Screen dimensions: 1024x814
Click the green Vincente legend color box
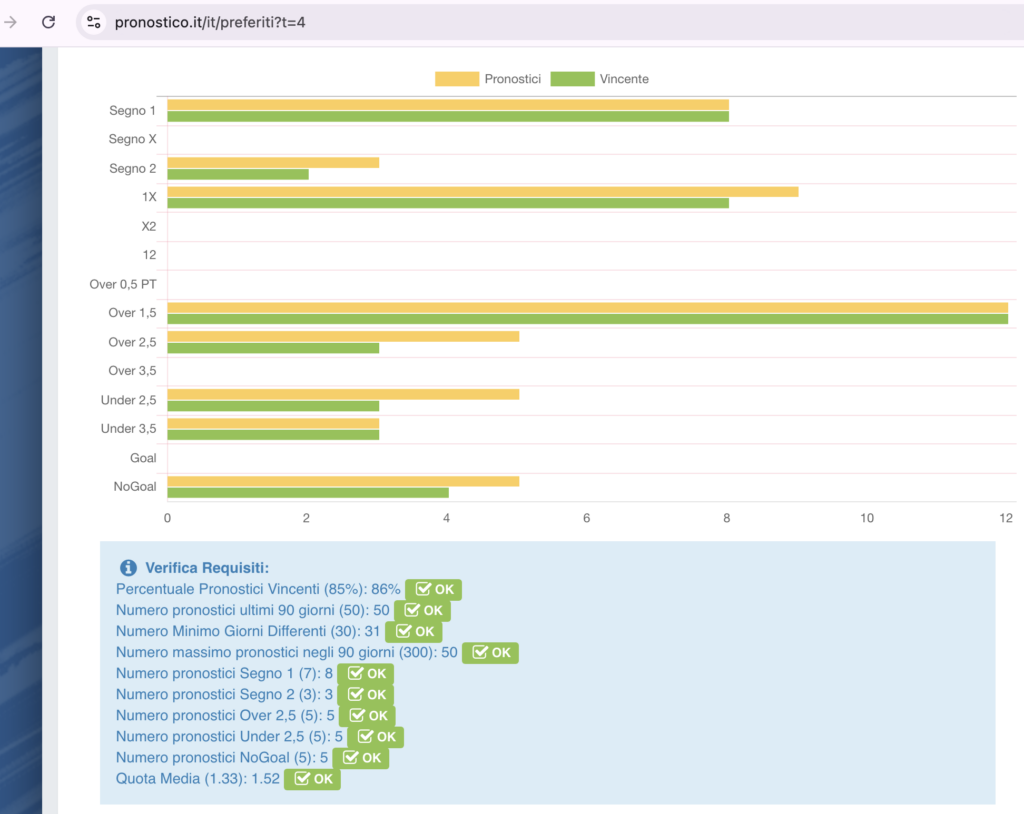572,79
